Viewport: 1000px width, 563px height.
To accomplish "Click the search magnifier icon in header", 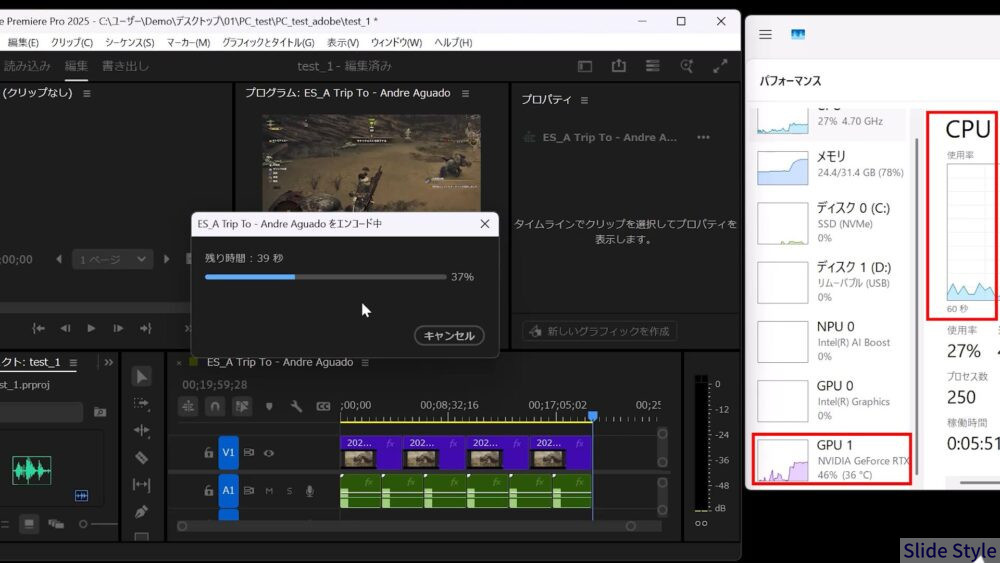I will point(687,66).
